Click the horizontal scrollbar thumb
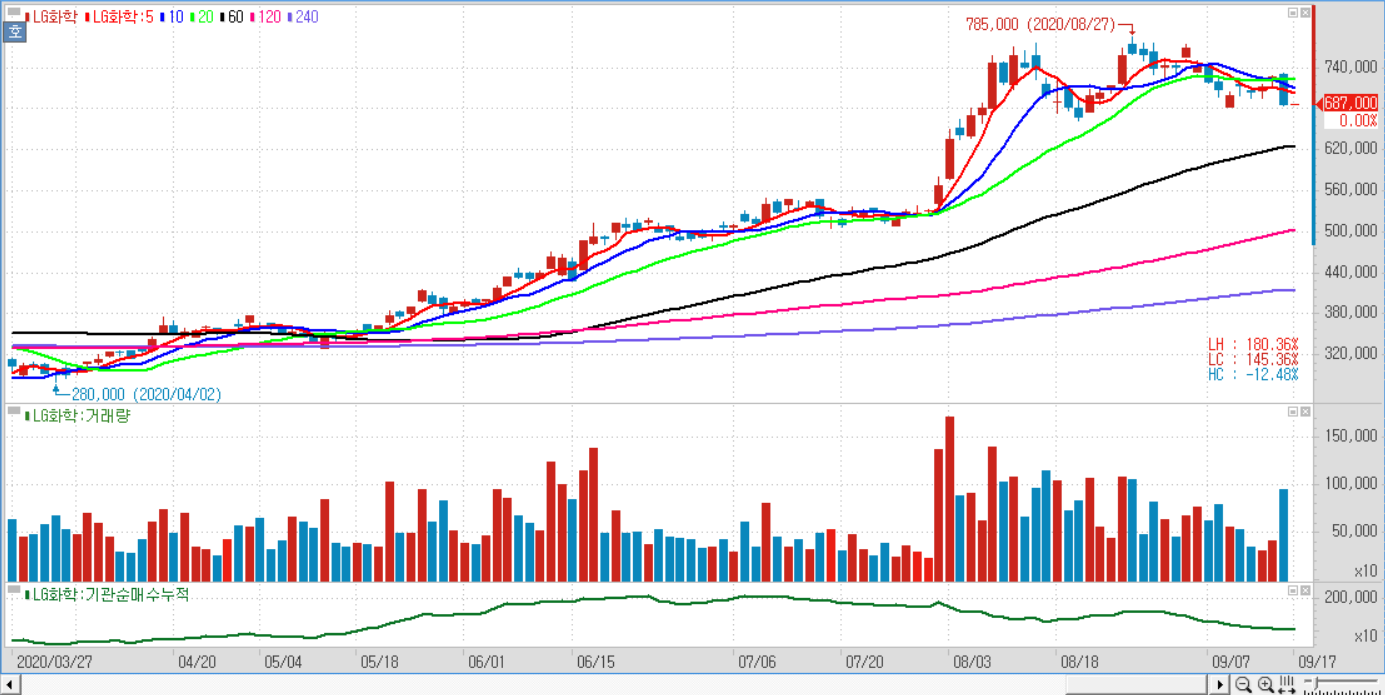The height and width of the screenshot is (695, 1385). tap(1137, 685)
